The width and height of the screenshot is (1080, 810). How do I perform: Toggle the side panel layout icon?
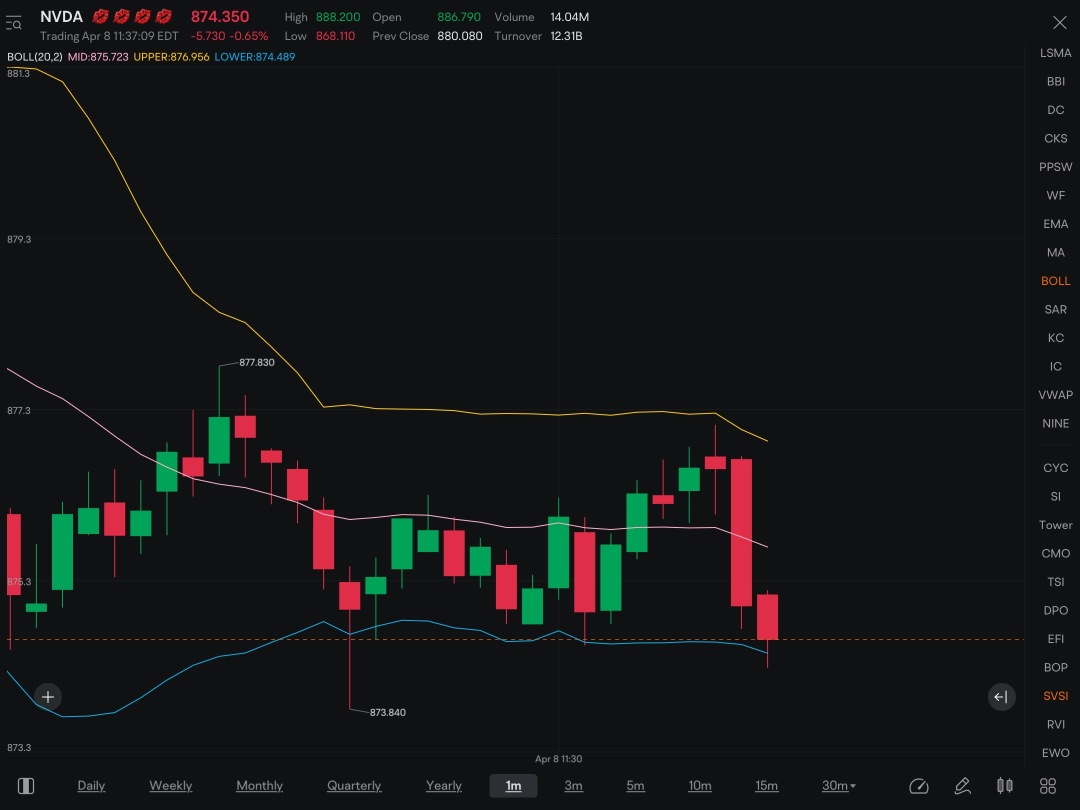(x=26, y=786)
